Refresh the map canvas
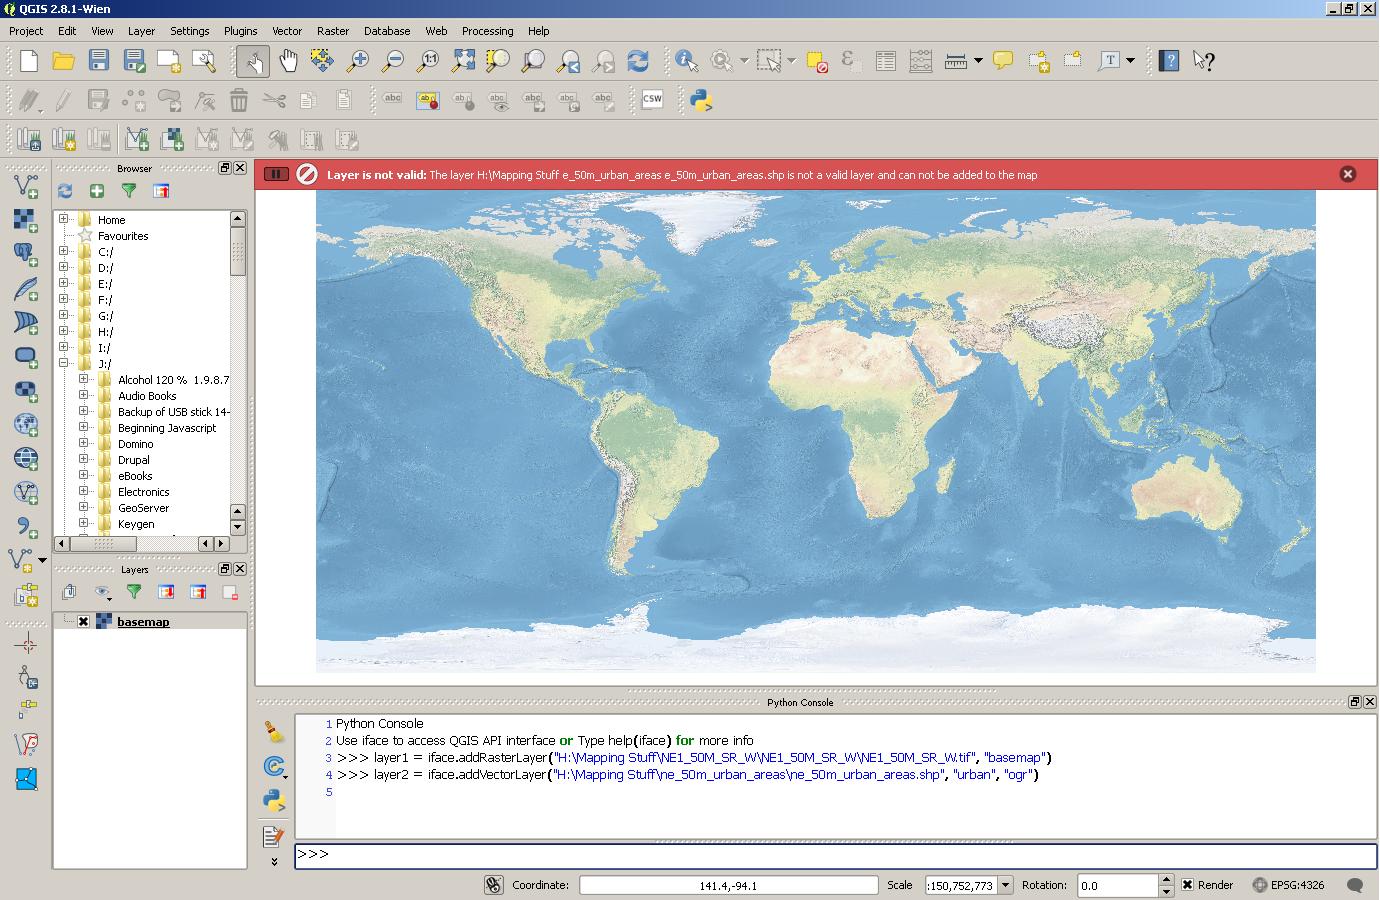1380x900 pixels. coord(637,61)
